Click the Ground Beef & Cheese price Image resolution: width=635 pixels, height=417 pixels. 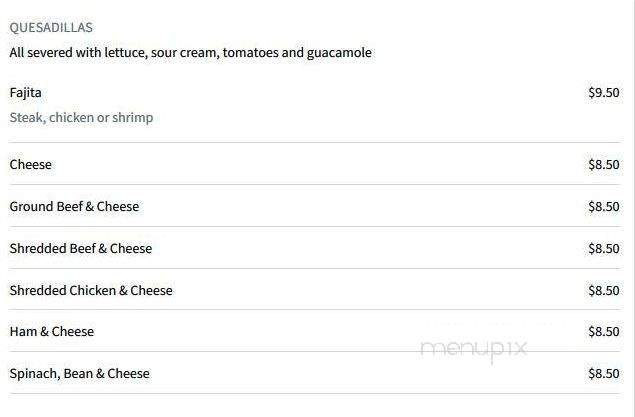604,207
